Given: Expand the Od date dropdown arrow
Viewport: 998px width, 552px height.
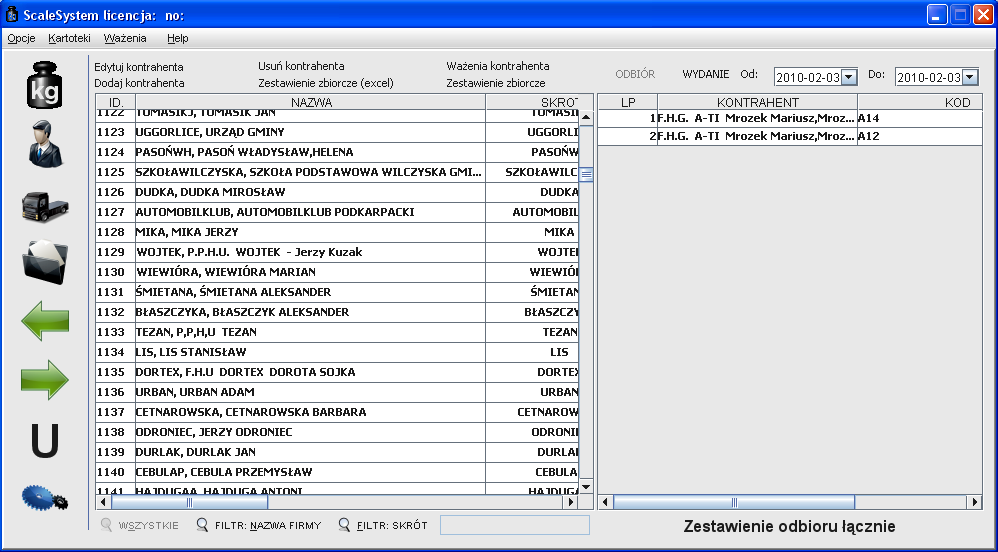Looking at the screenshot, I should (849, 77).
